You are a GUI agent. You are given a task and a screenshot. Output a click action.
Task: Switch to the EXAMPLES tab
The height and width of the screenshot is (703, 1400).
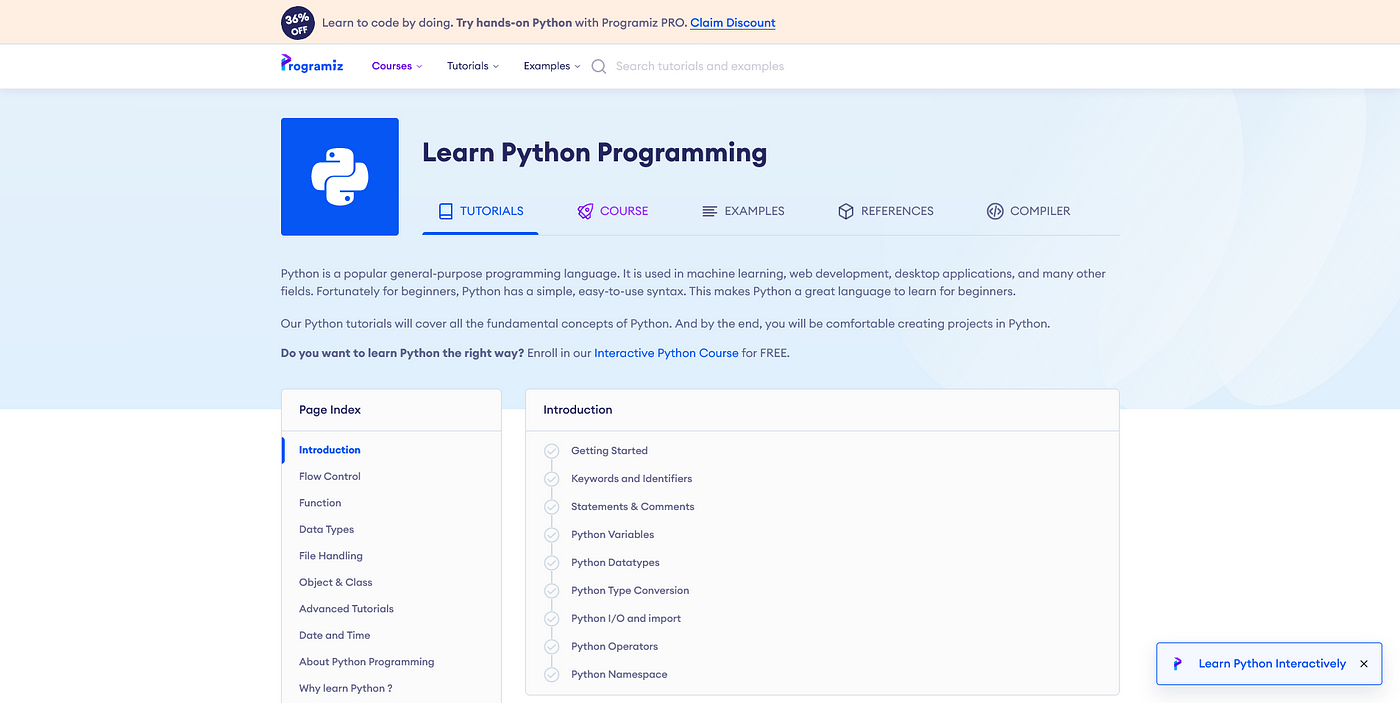(x=743, y=211)
